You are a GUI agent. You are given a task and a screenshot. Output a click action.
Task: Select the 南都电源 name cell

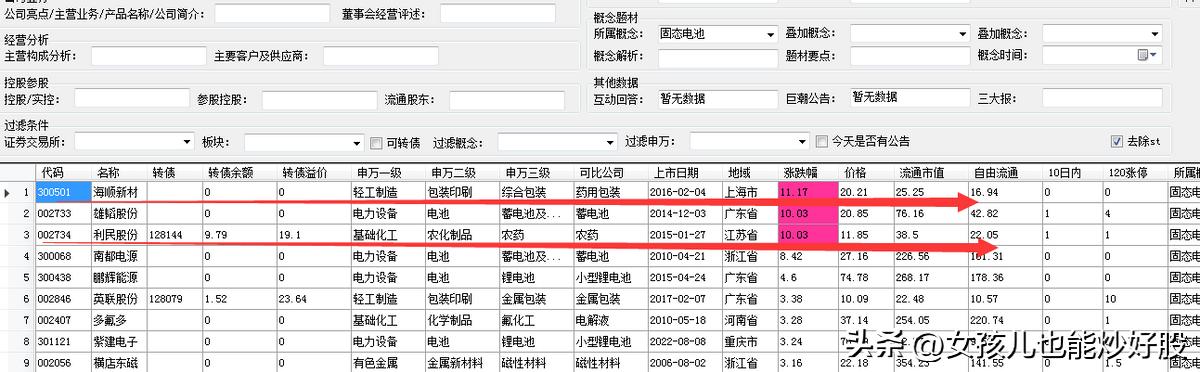coord(120,257)
